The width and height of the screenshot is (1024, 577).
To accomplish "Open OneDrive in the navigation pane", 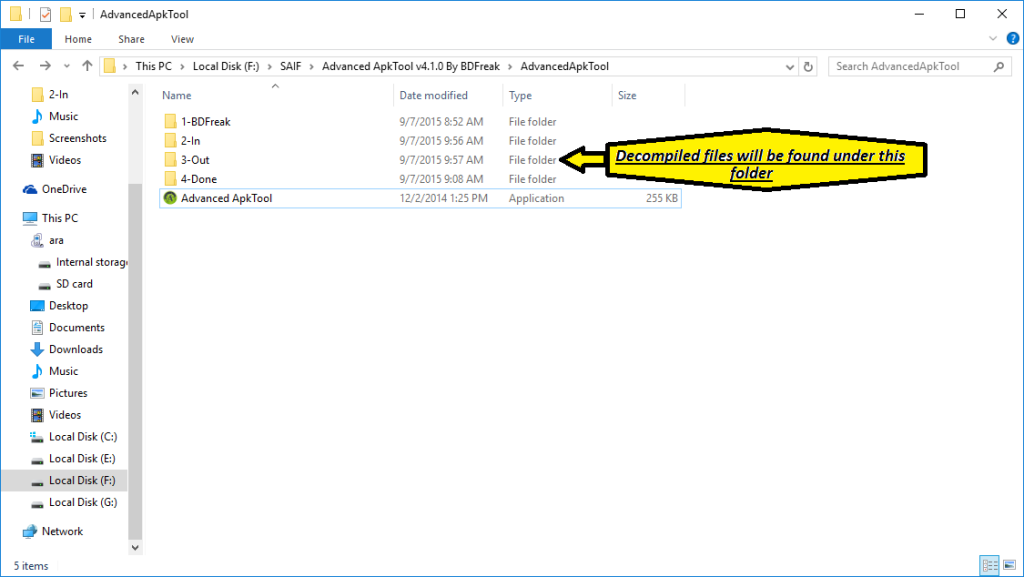I will [x=64, y=189].
